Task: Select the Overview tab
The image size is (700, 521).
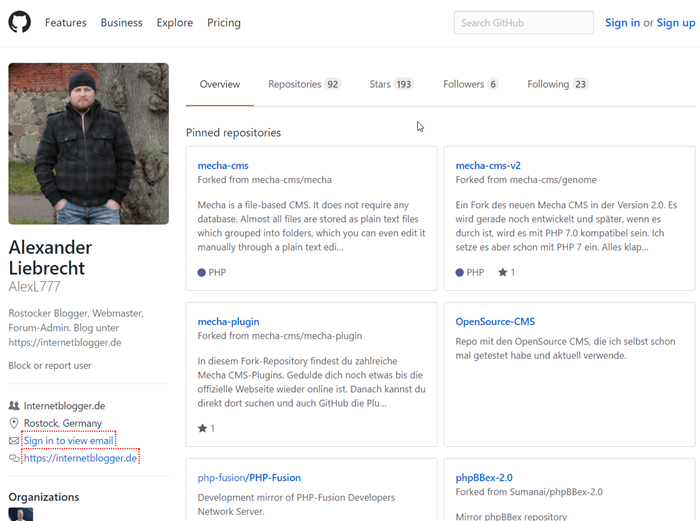Action: [220, 84]
